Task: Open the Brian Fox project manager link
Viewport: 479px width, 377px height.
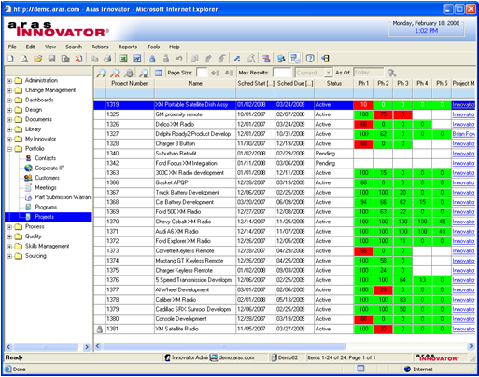Action: (463, 134)
